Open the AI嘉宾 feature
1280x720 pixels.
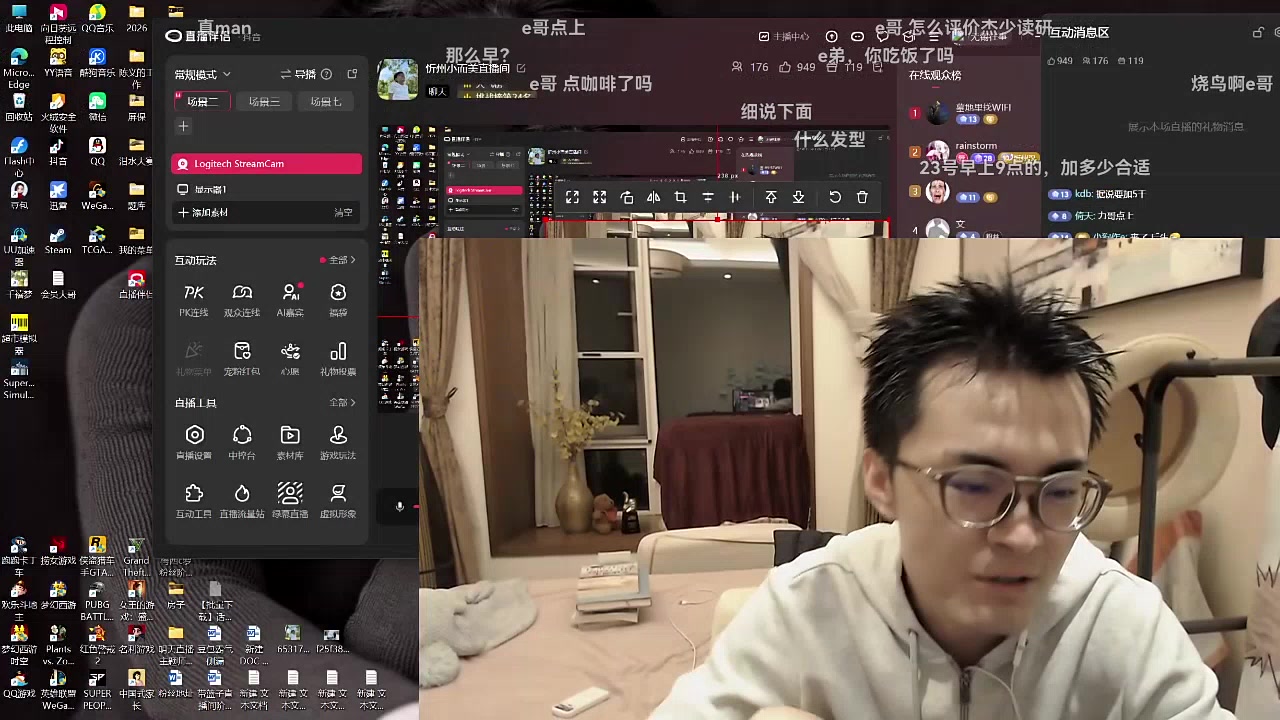coord(290,300)
